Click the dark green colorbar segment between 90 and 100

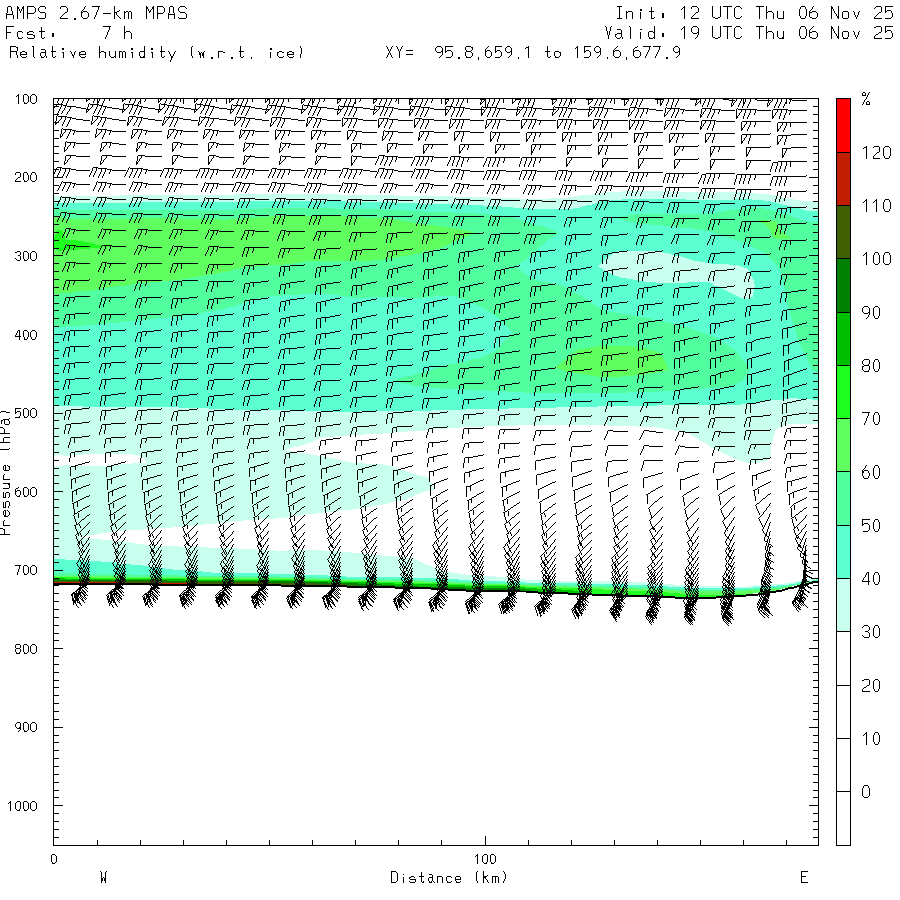(x=843, y=286)
